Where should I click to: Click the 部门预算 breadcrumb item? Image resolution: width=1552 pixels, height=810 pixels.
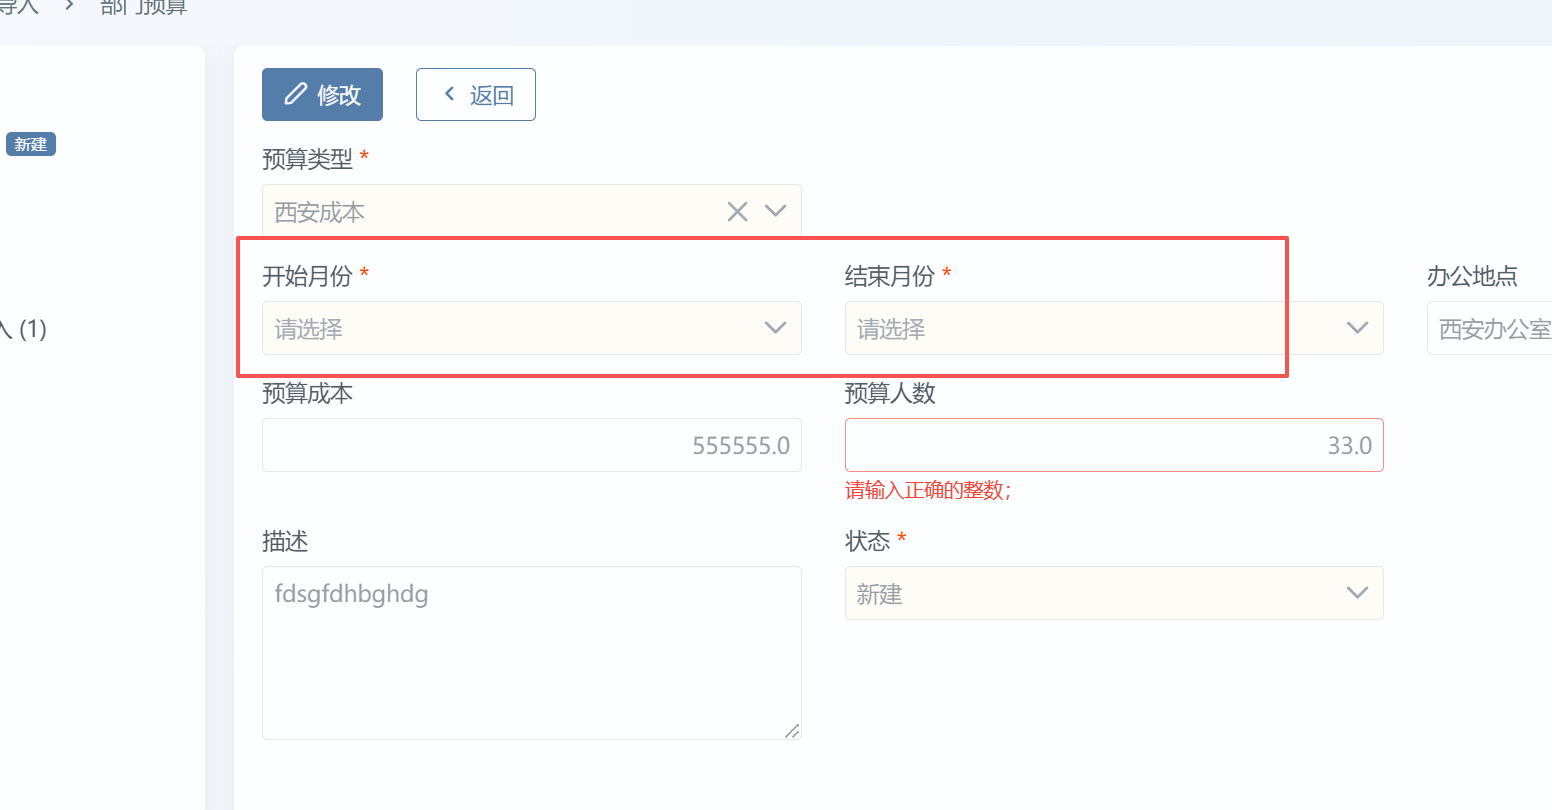pos(144,7)
